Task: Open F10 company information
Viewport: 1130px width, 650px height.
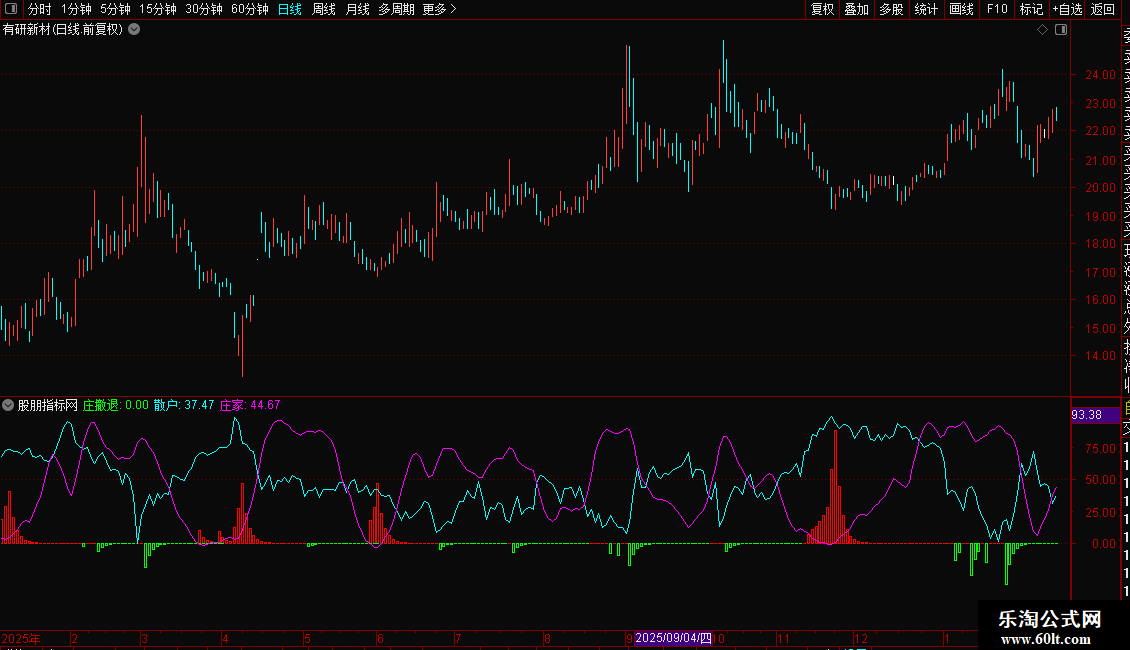Action: tap(997, 9)
